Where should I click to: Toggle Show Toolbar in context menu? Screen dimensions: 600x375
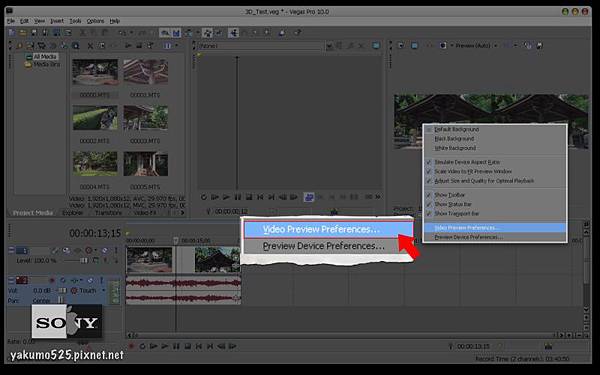pos(495,195)
